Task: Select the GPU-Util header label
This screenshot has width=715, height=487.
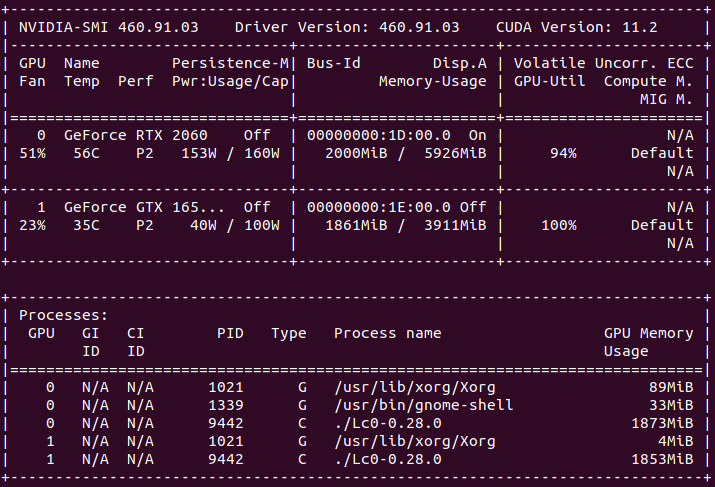Action: (x=549, y=81)
